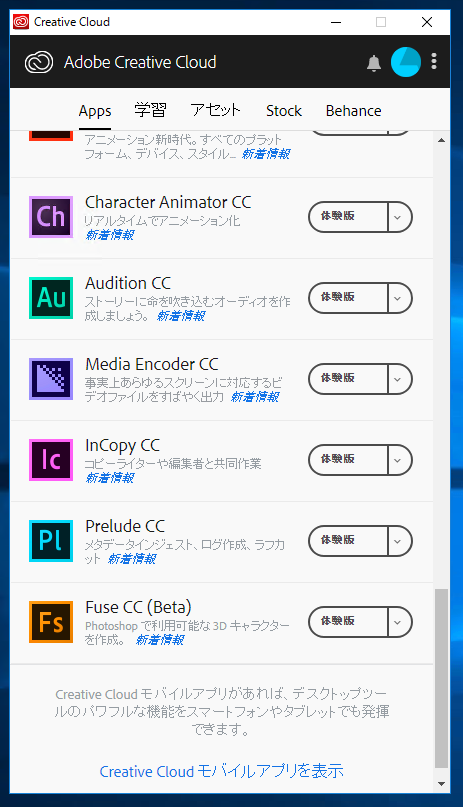Click the InCopy CC app icon
463x807 pixels.
point(51,460)
